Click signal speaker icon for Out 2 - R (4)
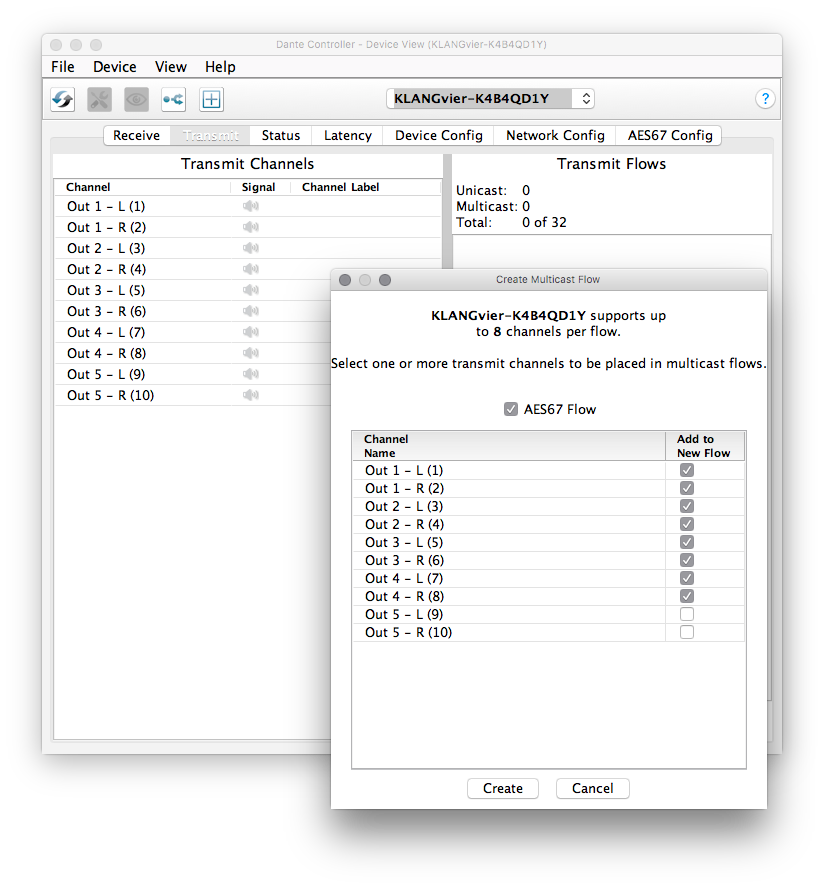 coord(251,269)
